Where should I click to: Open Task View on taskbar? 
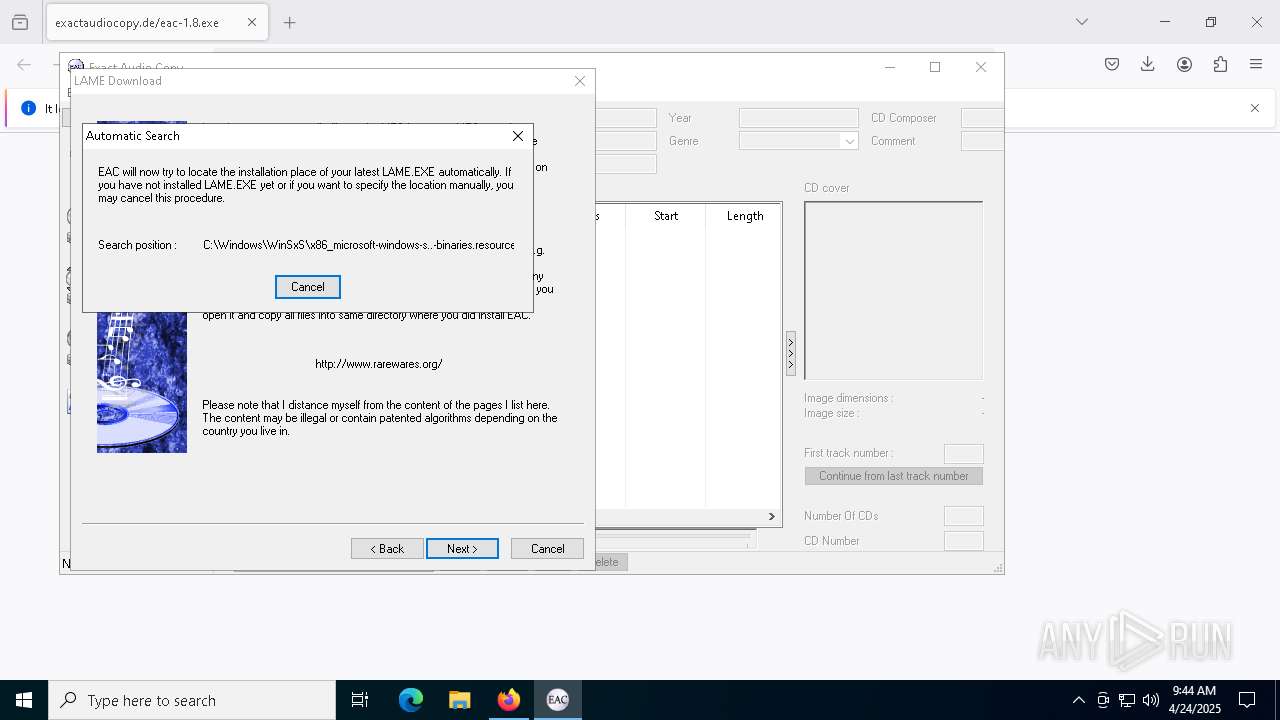pyautogui.click(x=360, y=700)
